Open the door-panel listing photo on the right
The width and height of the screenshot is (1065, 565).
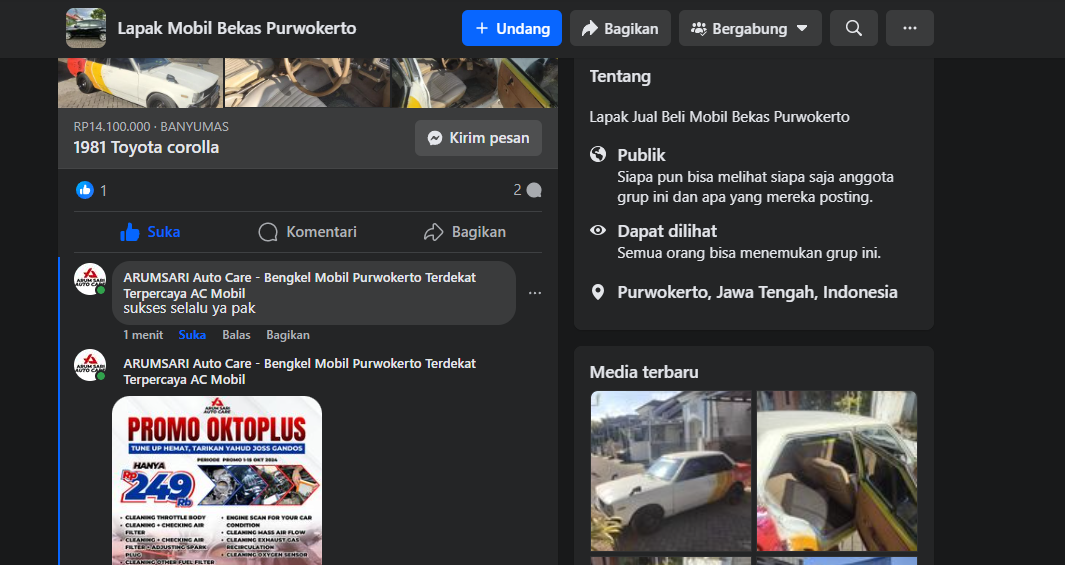tap(475, 83)
